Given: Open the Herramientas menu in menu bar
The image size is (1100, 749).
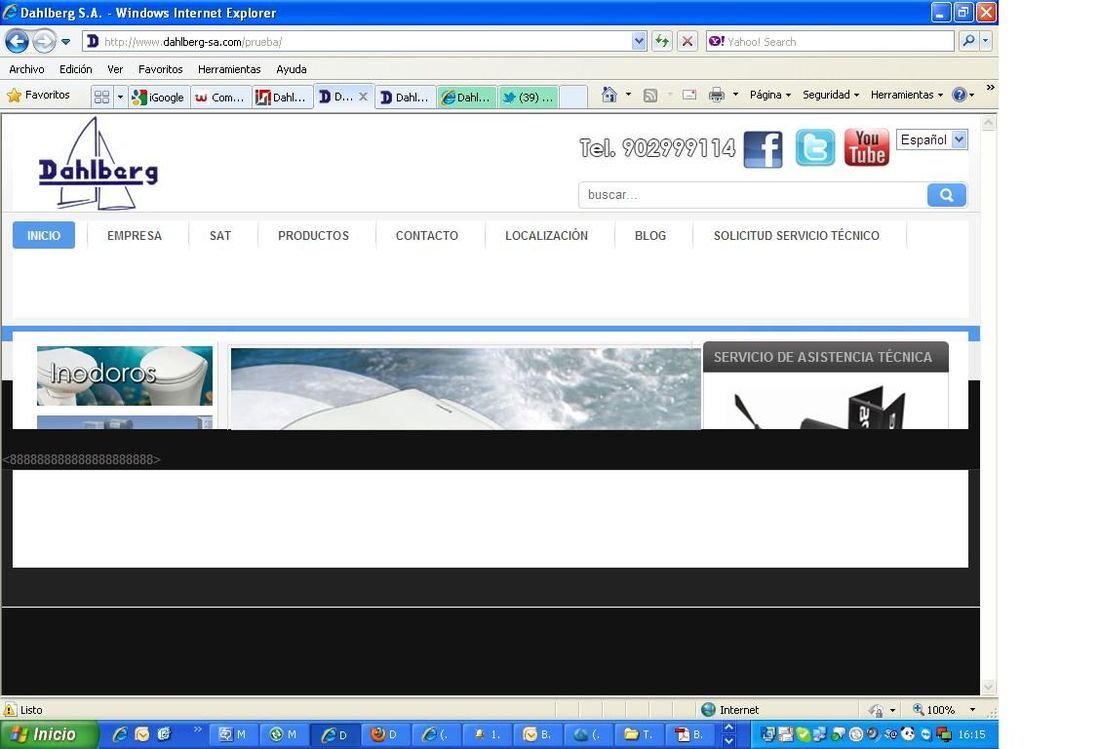Looking at the screenshot, I should pyautogui.click(x=229, y=69).
